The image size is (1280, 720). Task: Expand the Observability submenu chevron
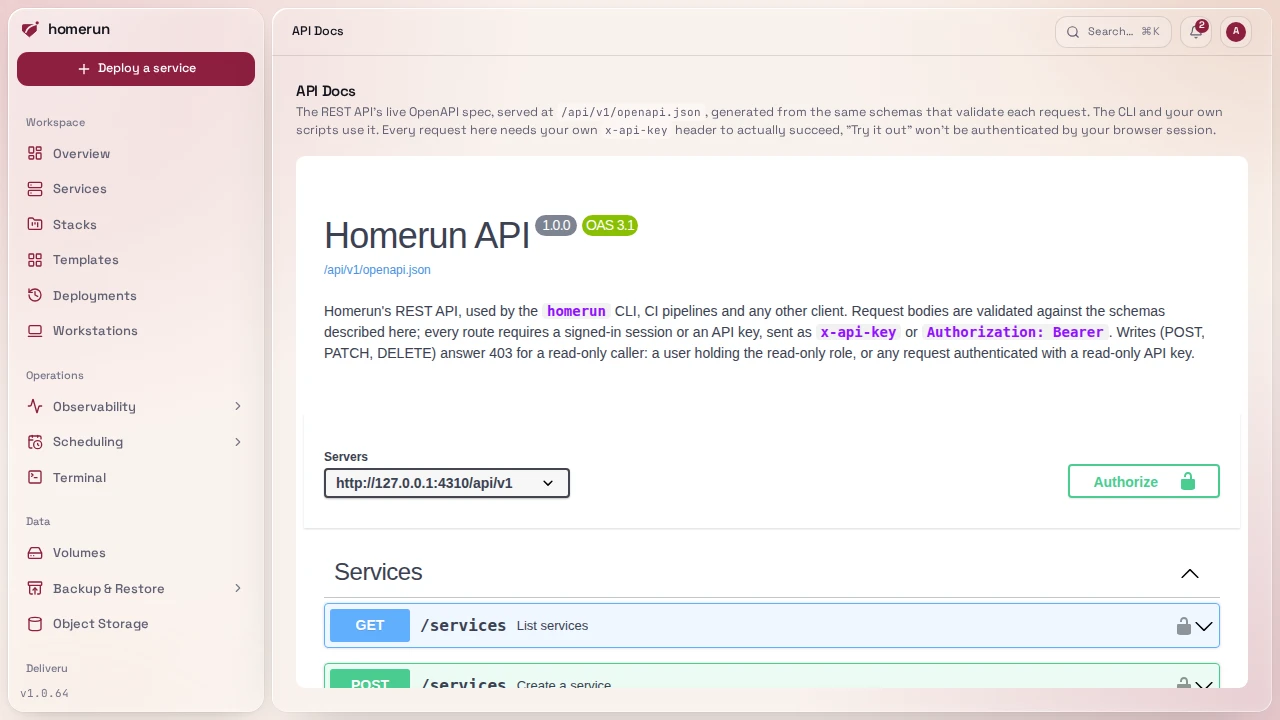[238, 407]
